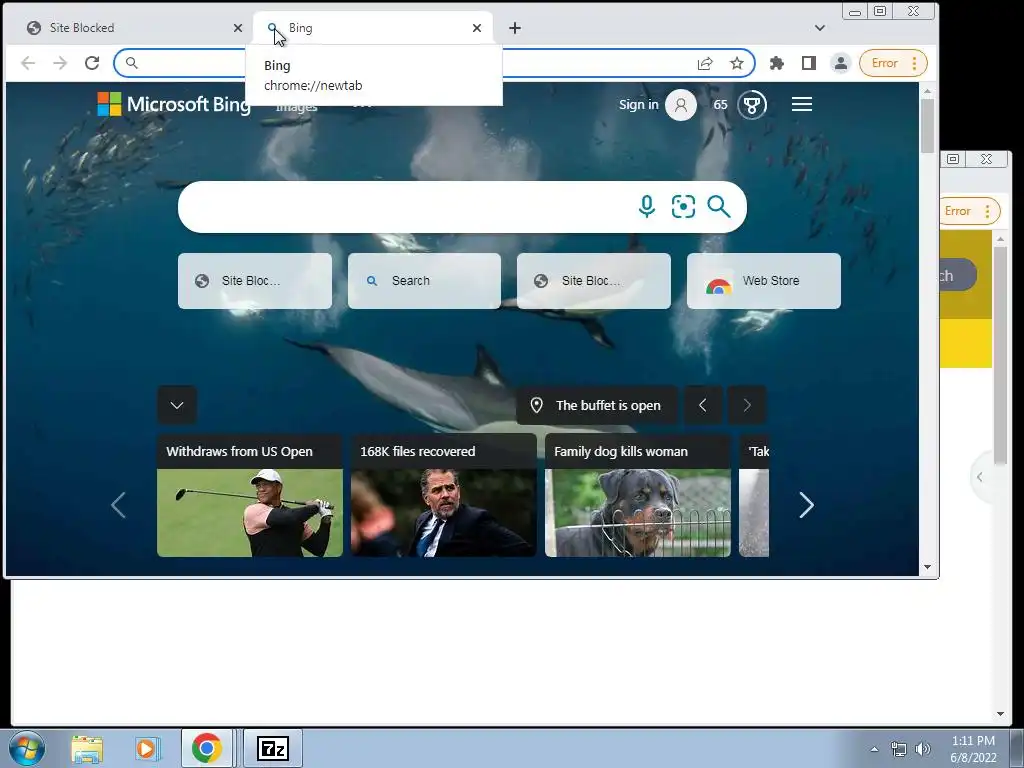Bookmark this tab with the star

click(737, 63)
